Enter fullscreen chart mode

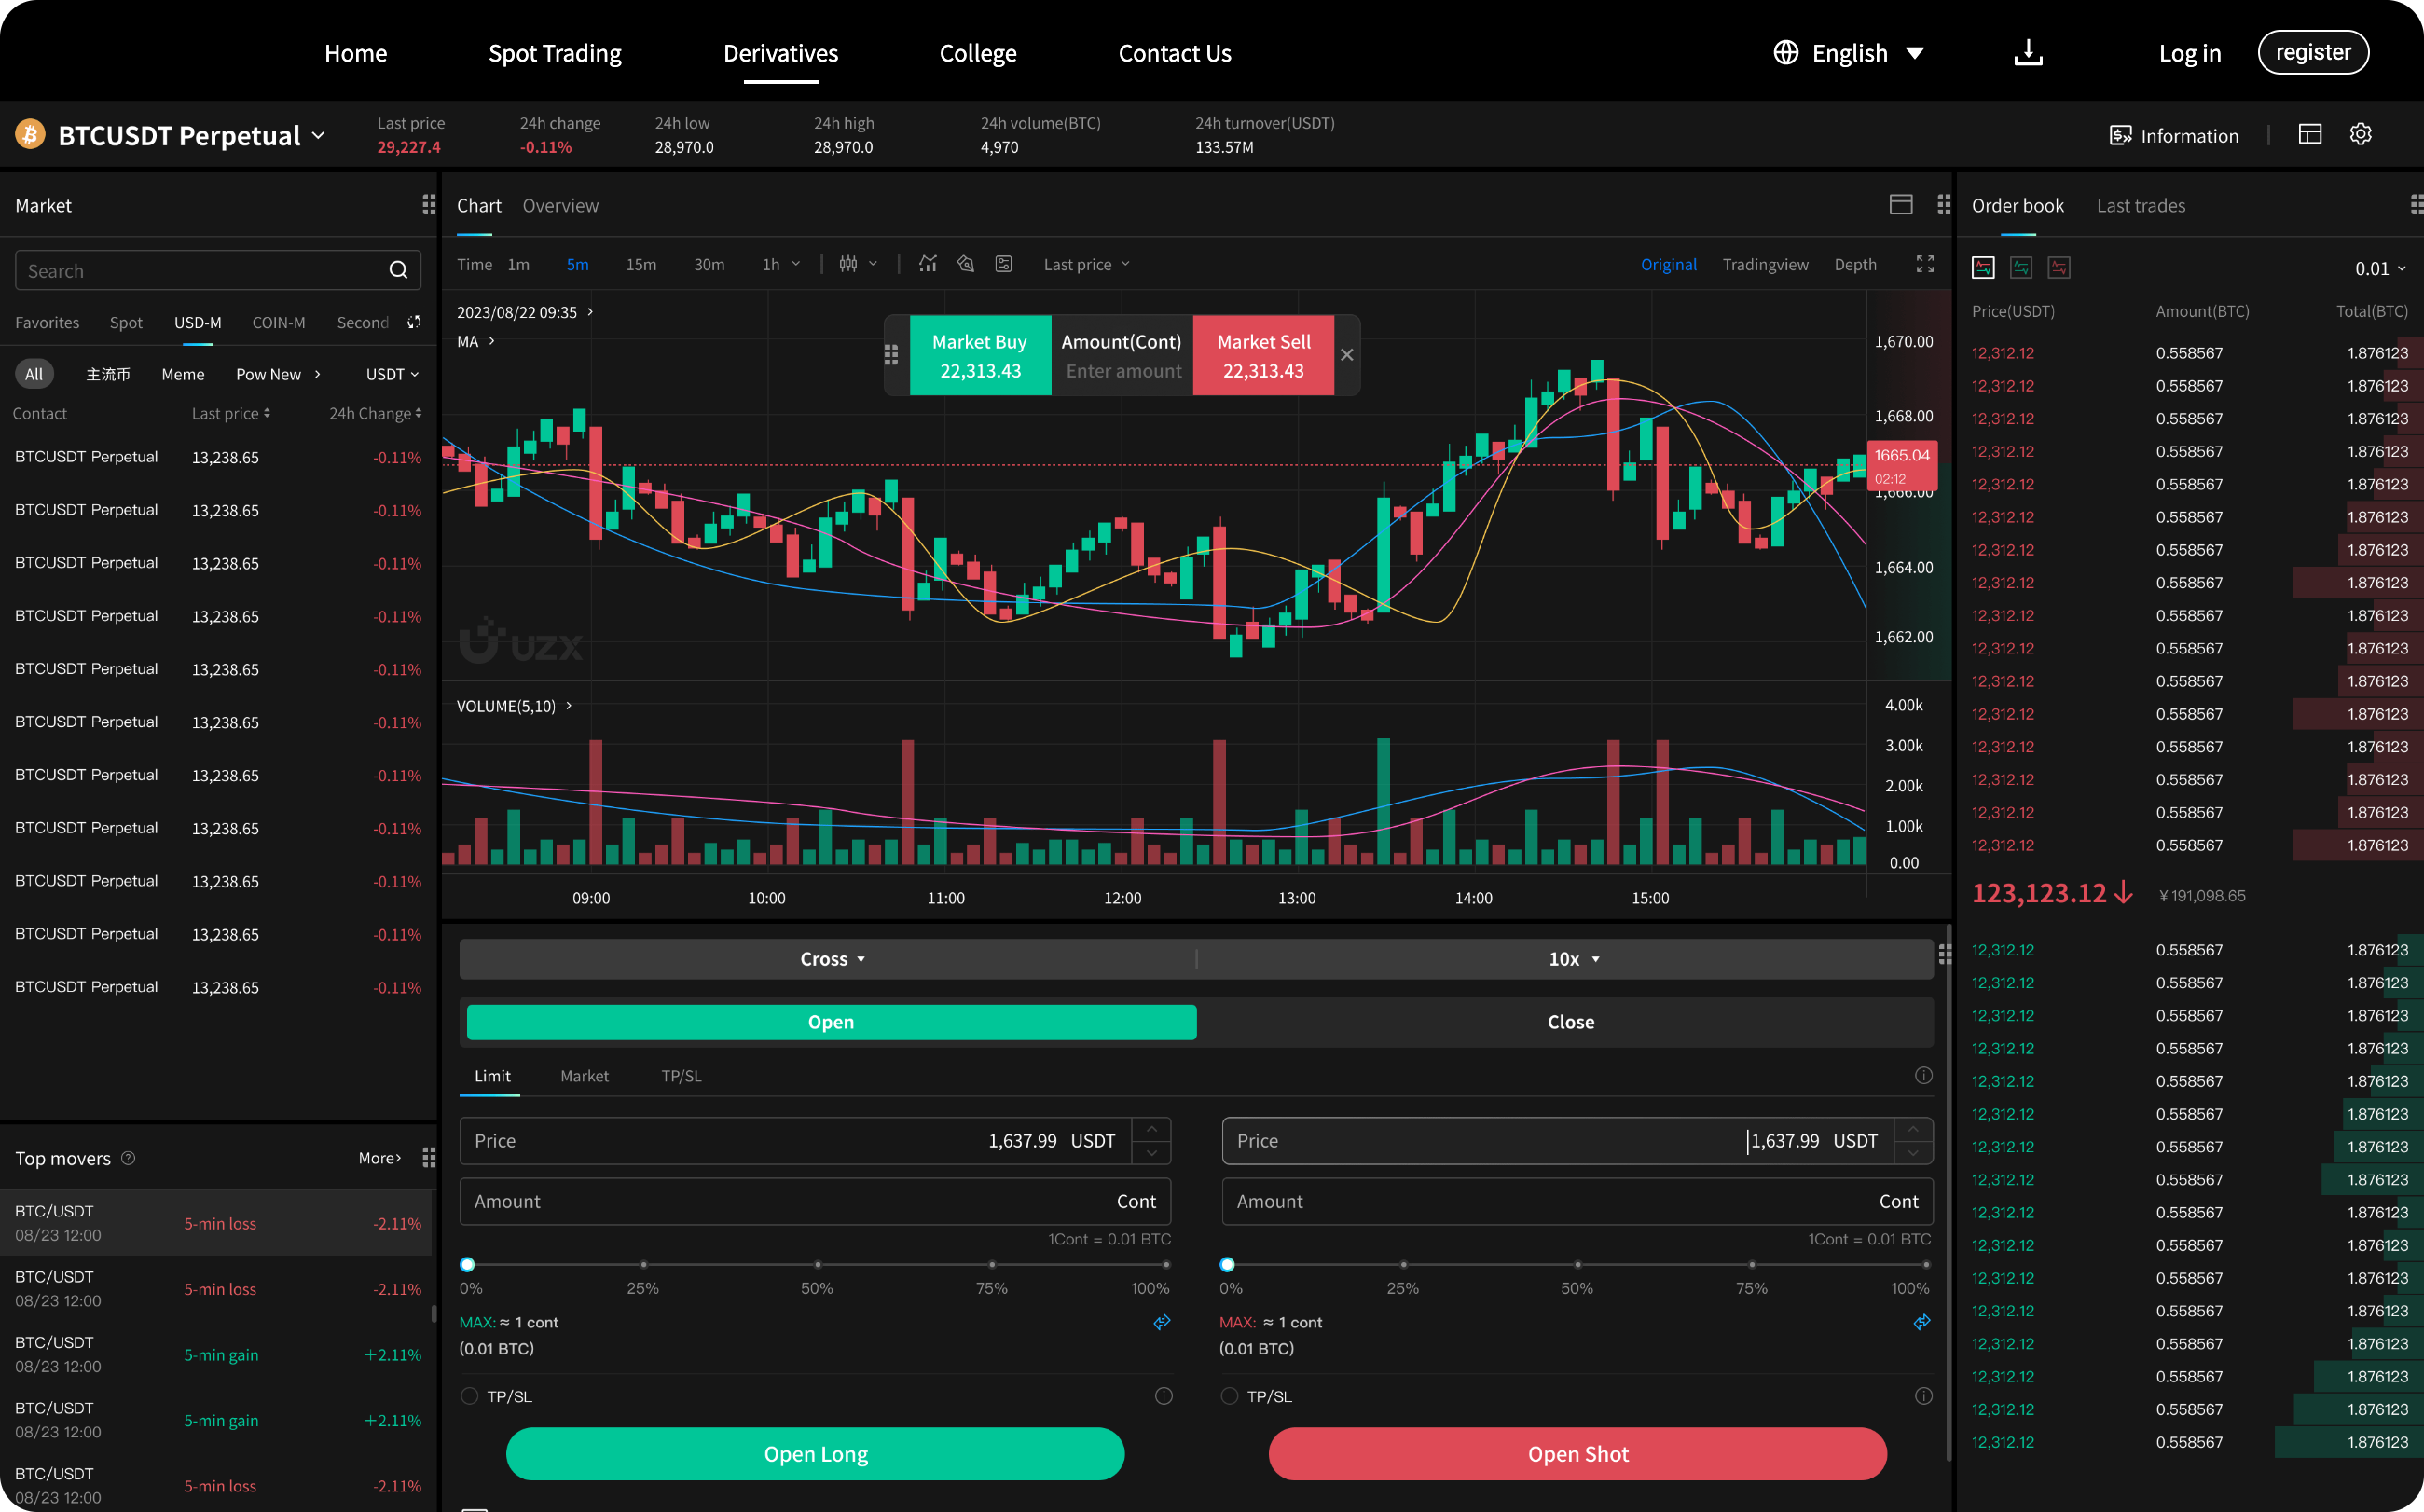click(x=1924, y=264)
